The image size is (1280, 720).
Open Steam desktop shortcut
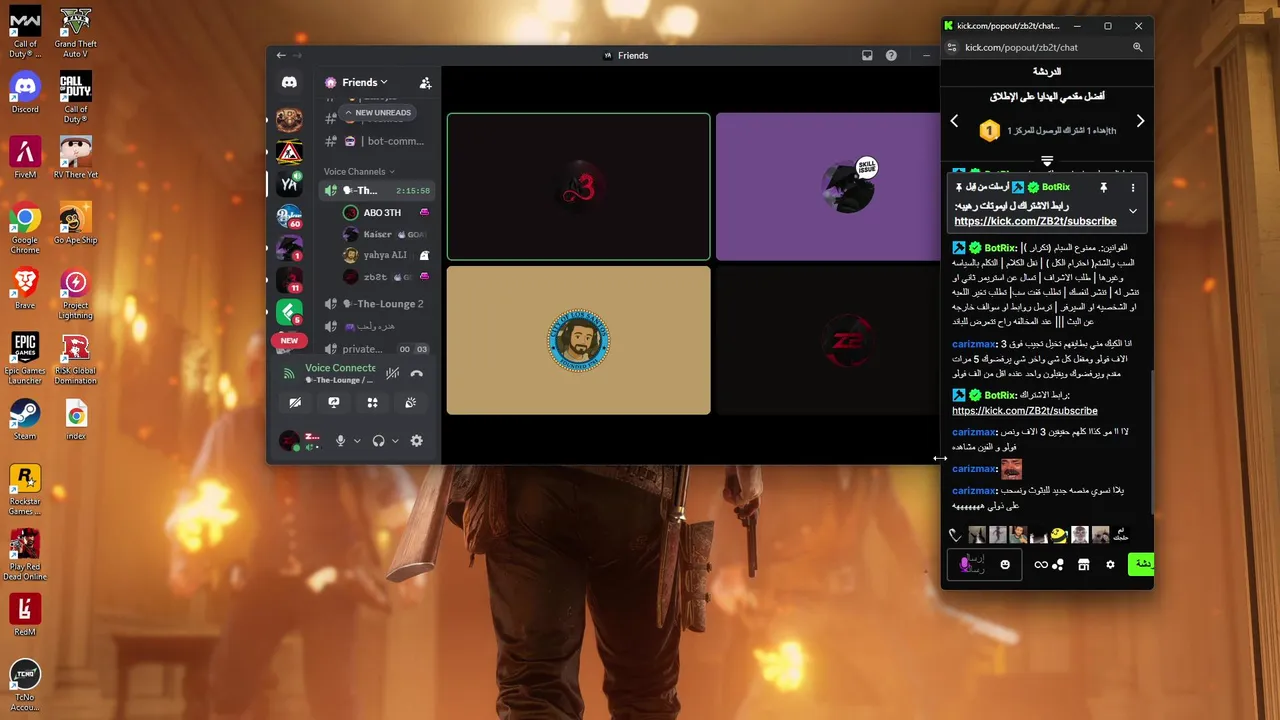tap(25, 419)
